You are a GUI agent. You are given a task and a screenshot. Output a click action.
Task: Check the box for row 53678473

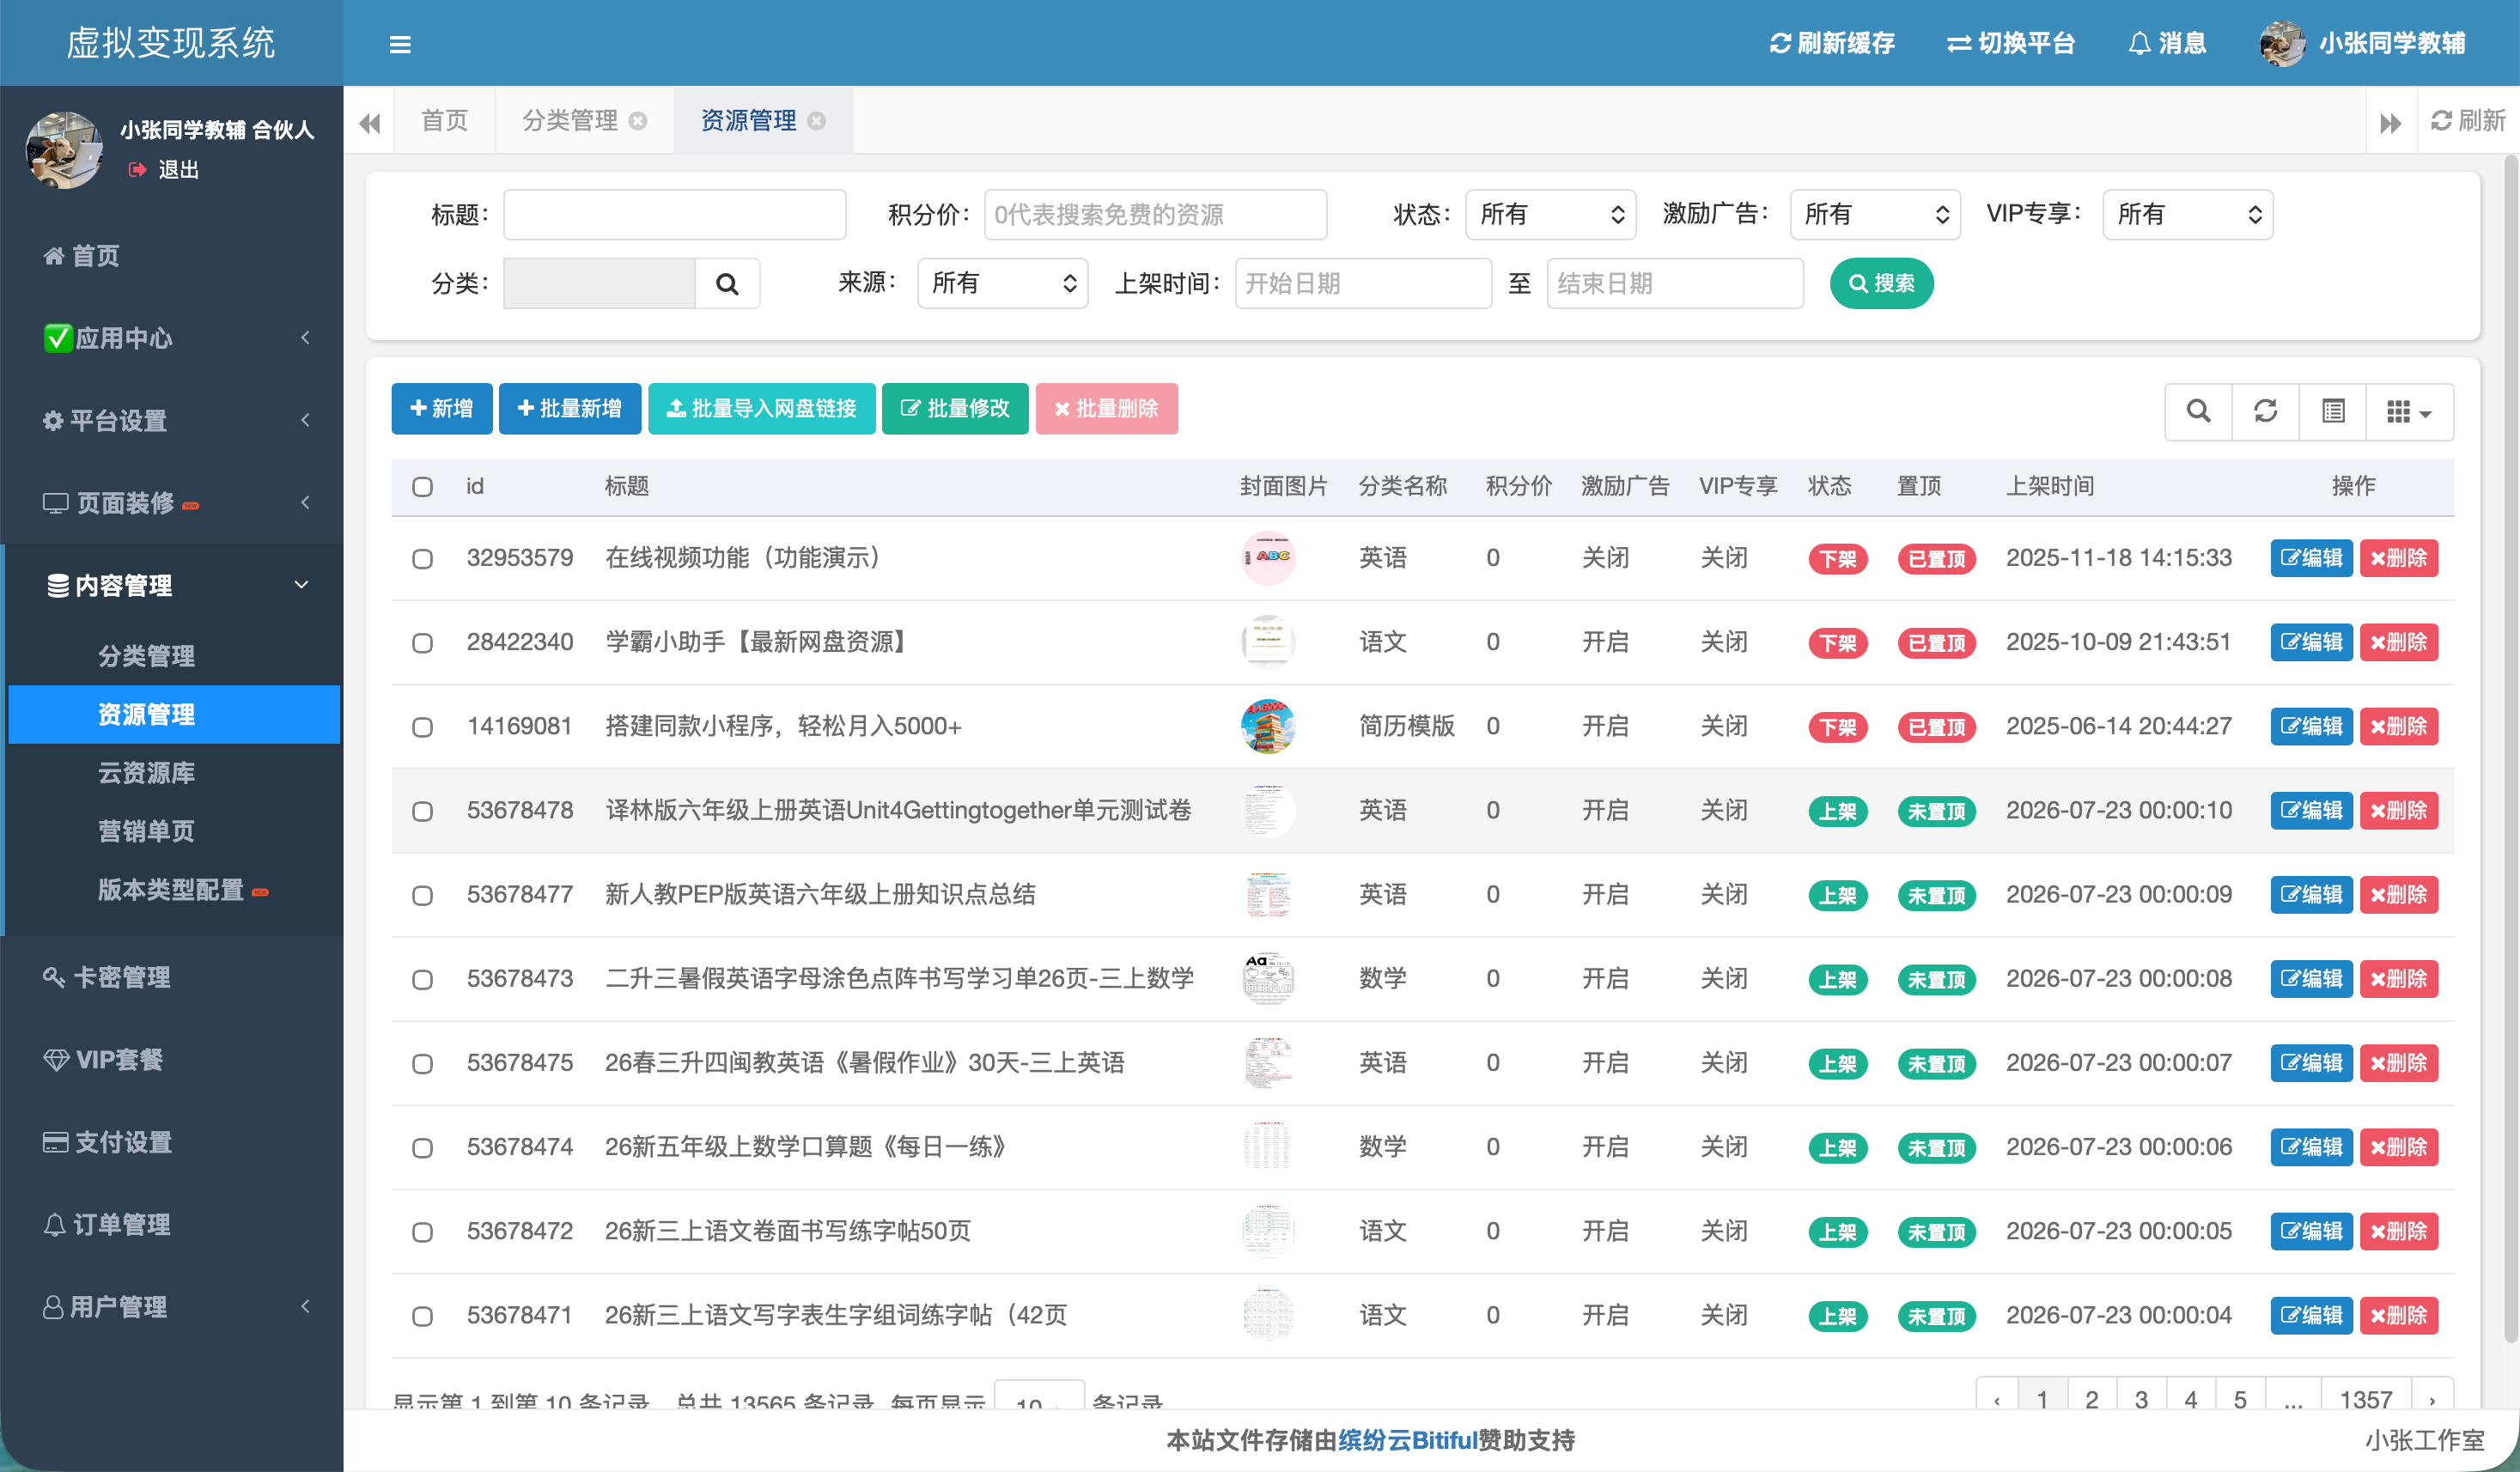click(x=423, y=979)
